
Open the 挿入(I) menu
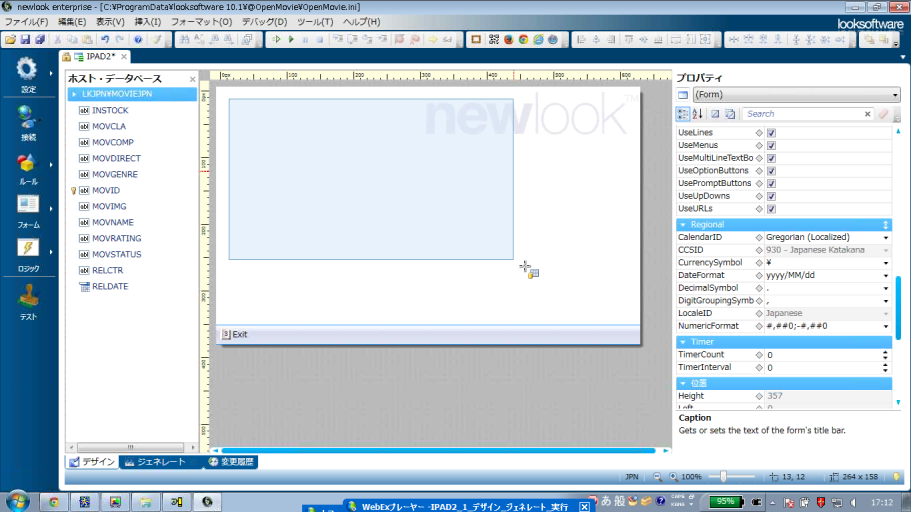[x=148, y=22]
